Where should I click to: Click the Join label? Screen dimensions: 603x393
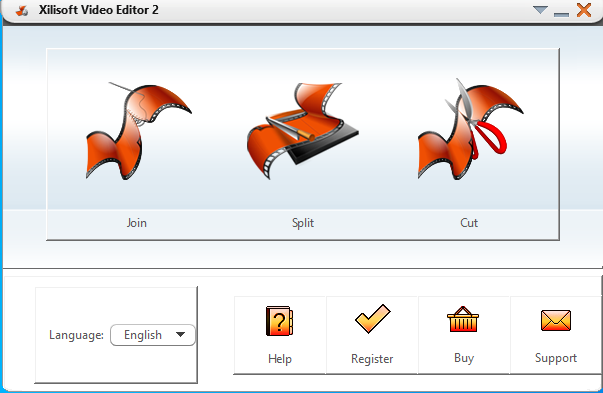pos(137,223)
